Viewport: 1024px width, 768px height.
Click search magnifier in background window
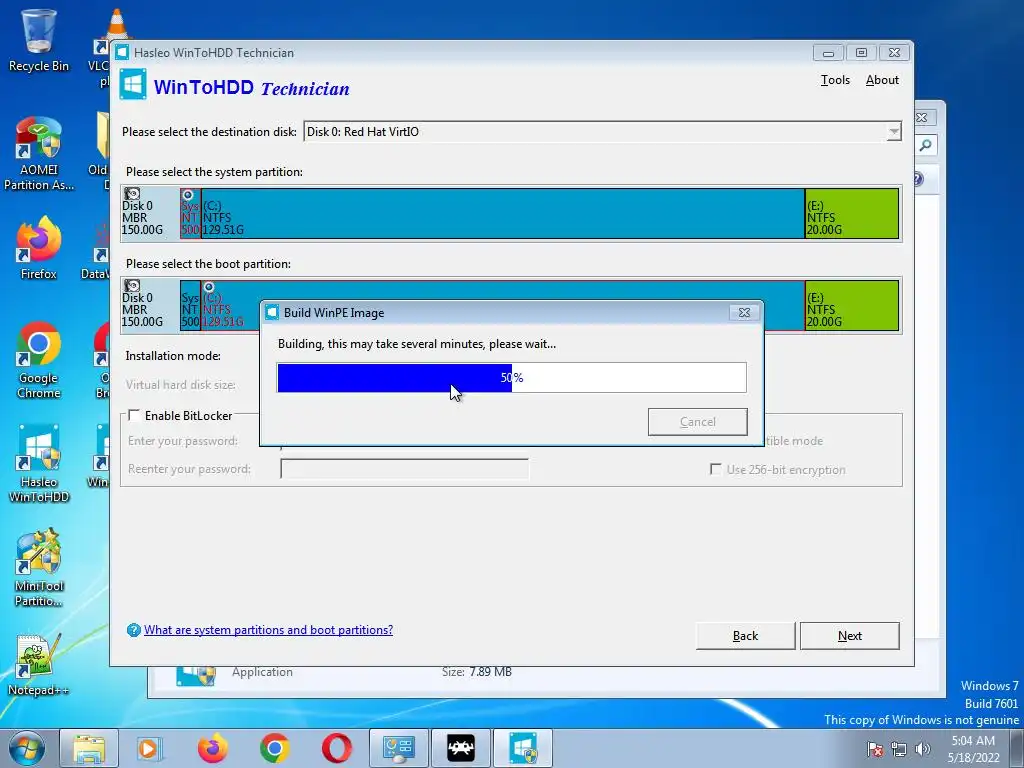925,145
